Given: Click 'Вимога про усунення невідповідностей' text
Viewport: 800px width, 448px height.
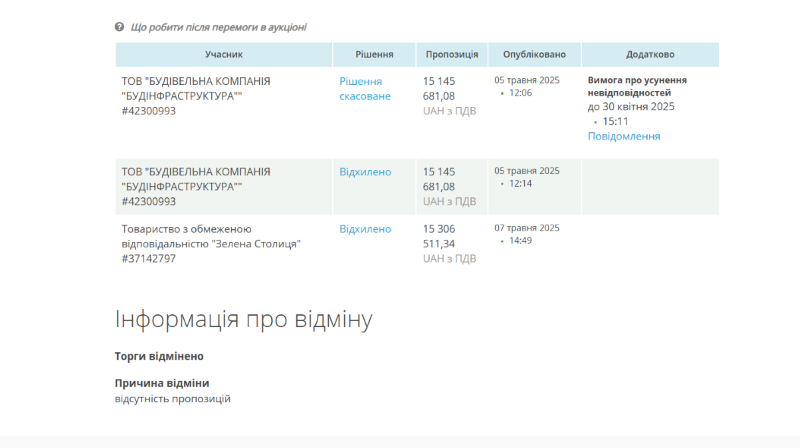Looking at the screenshot, I should click(637, 86).
